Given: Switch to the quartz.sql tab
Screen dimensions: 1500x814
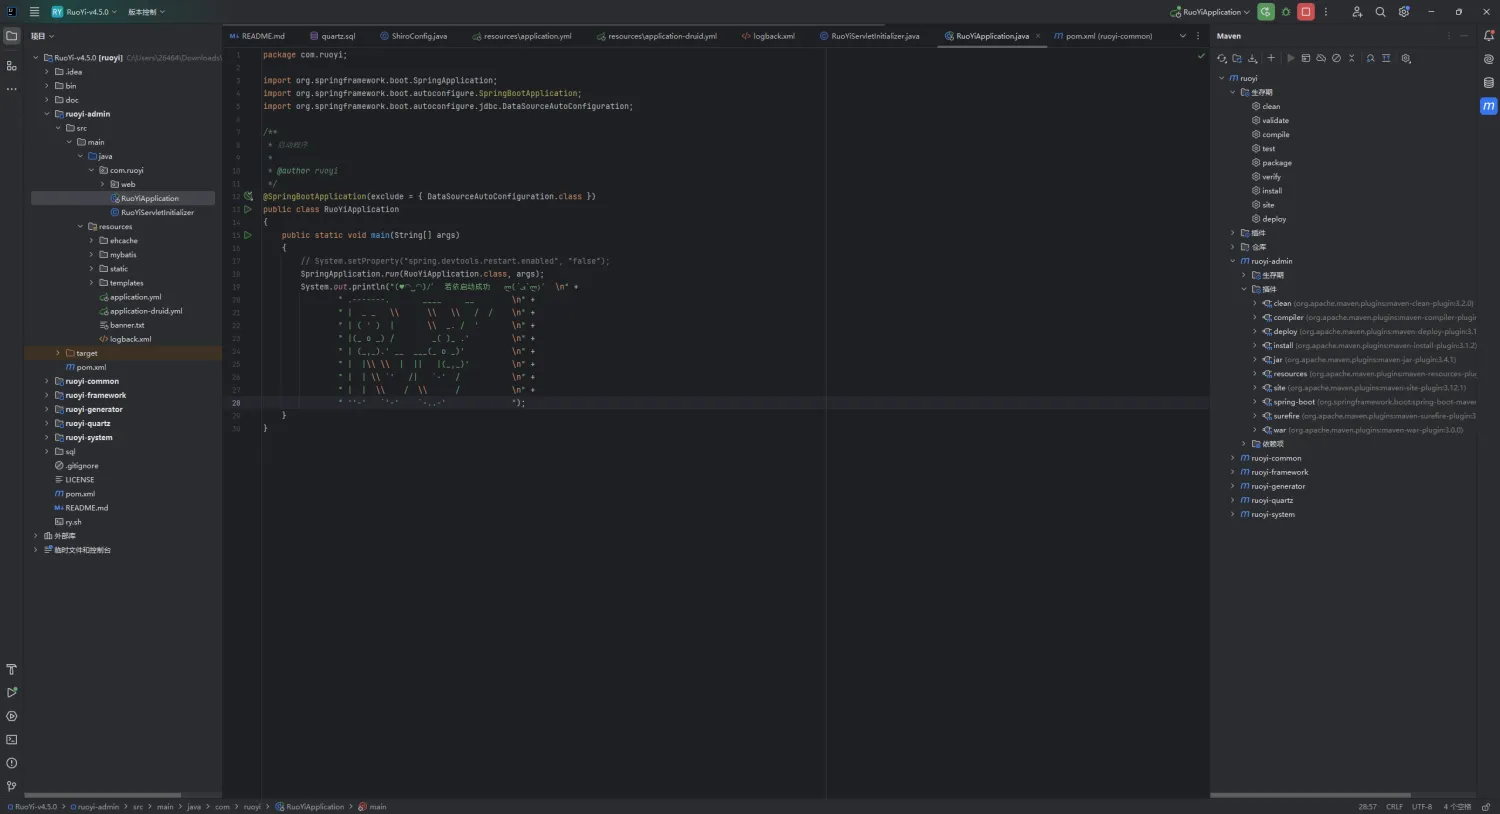Looking at the screenshot, I should click(x=332, y=36).
